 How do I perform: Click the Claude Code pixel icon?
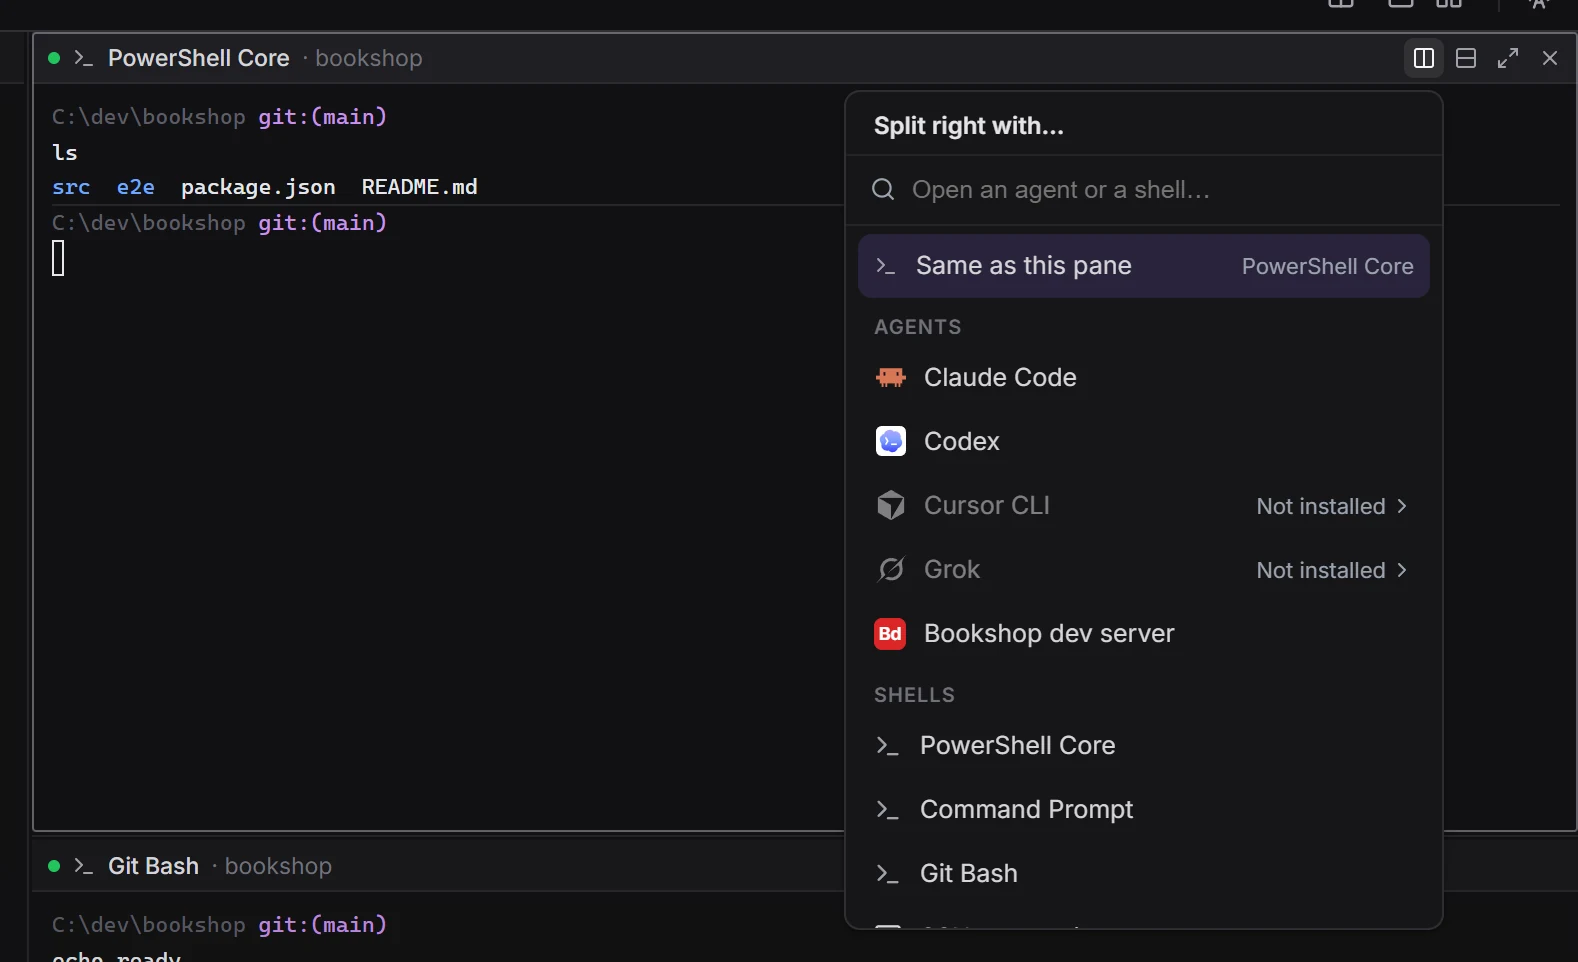[891, 378]
